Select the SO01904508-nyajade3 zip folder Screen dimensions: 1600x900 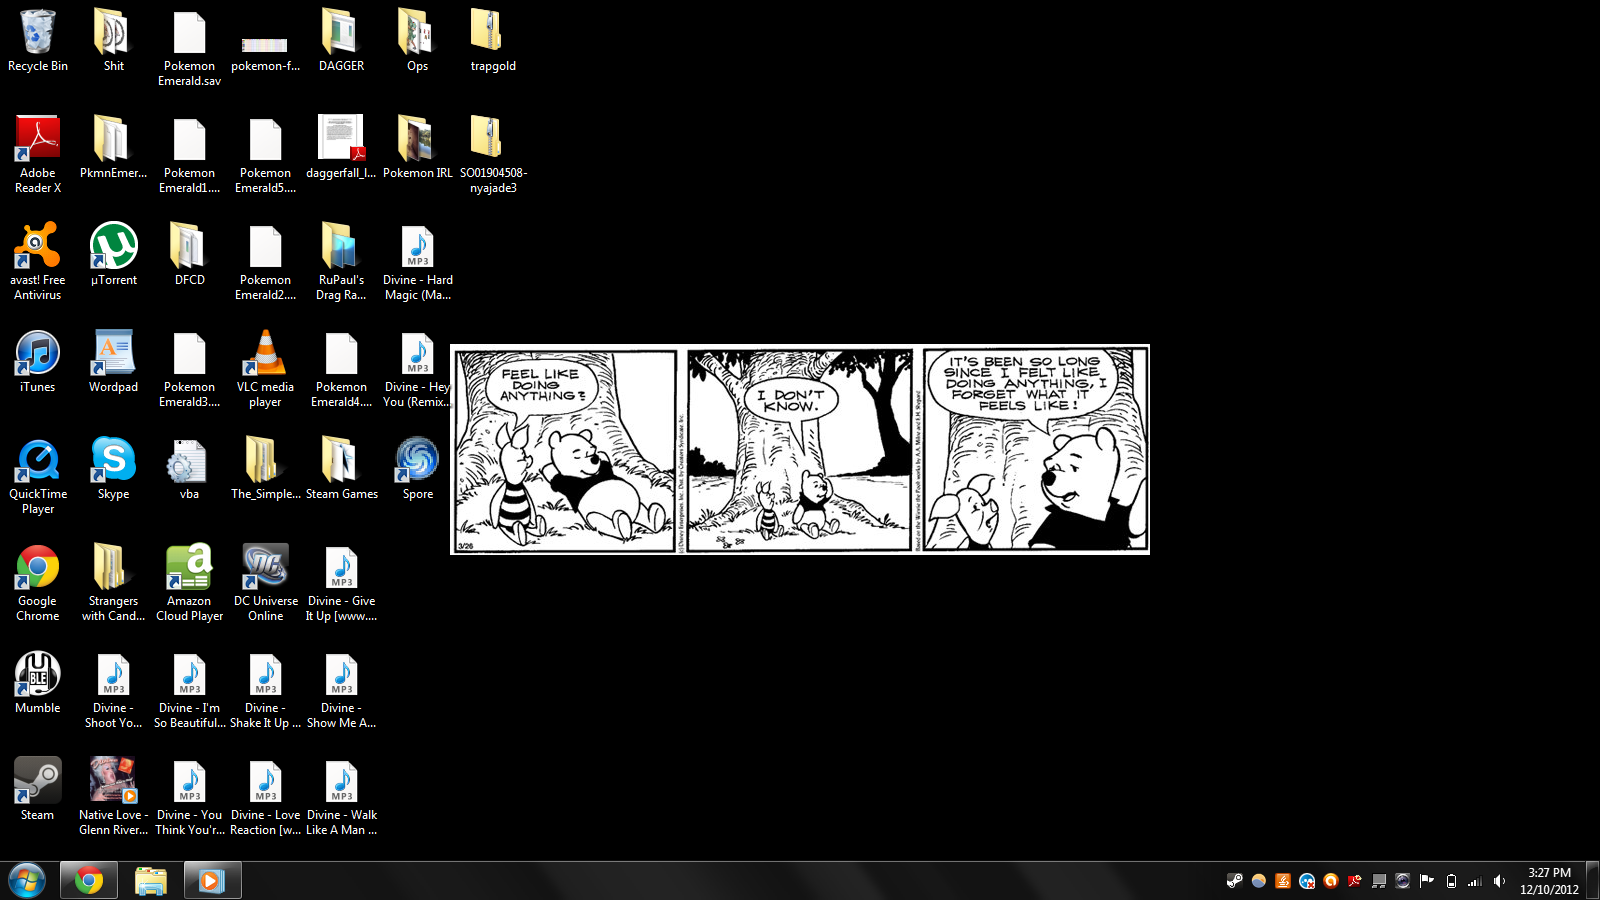click(x=494, y=154)
